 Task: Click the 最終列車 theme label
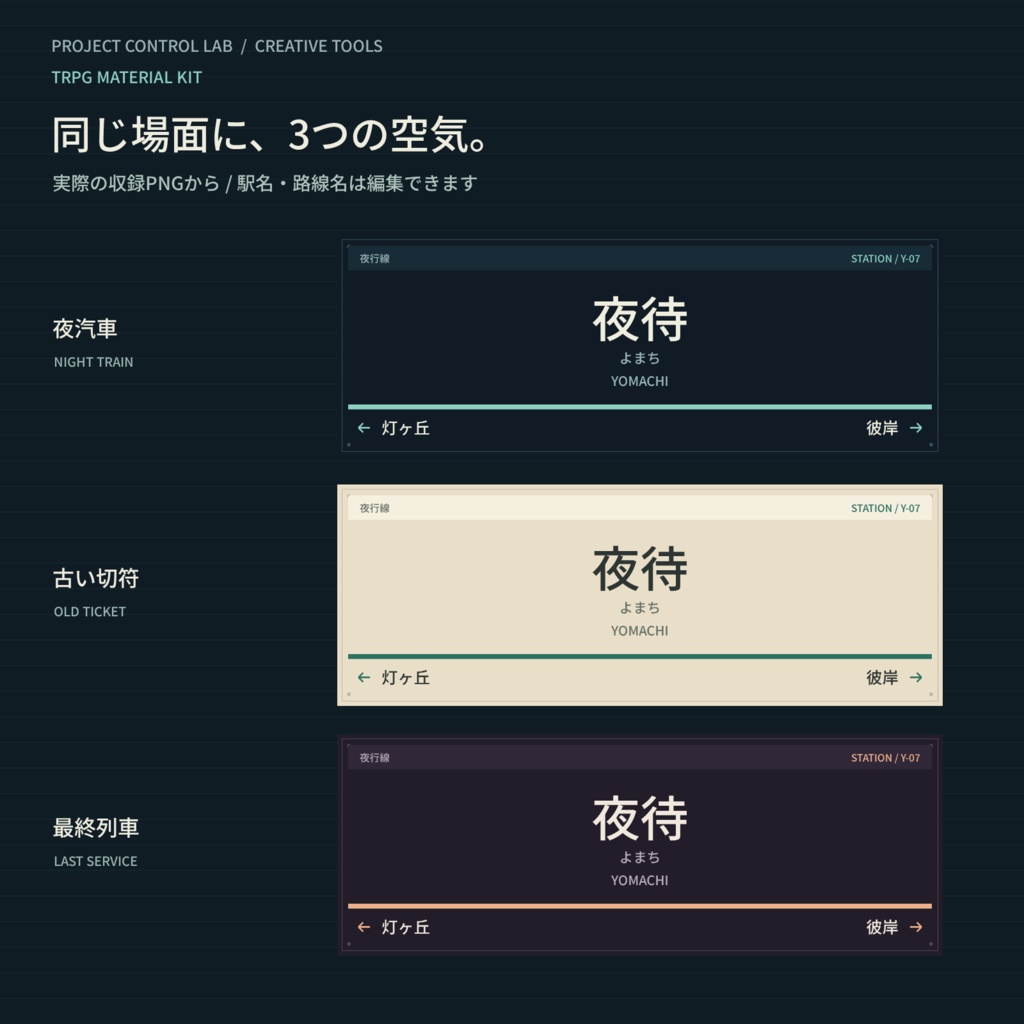[x=96, y=827]
